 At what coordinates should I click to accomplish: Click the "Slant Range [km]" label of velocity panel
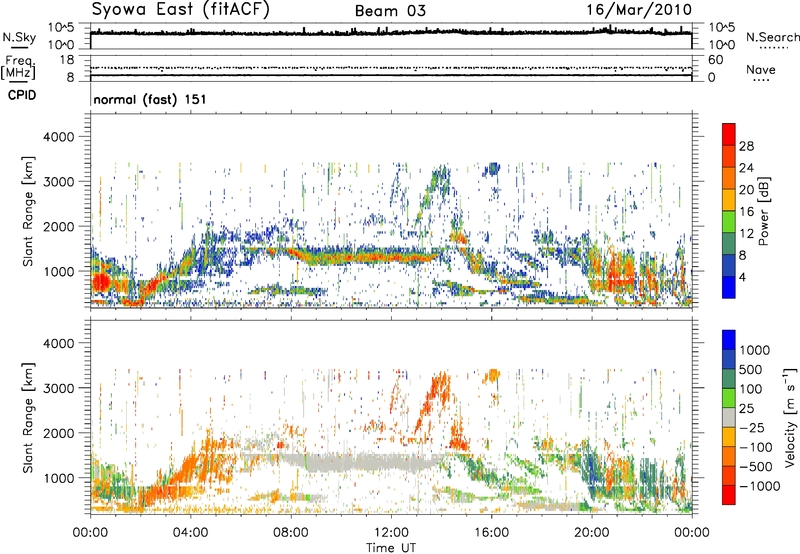coord(28,418)
